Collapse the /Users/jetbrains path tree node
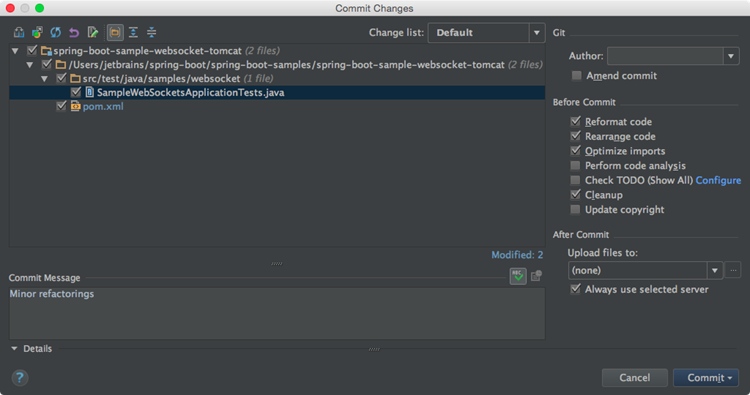750x395 pixels. tap(30, 65)
